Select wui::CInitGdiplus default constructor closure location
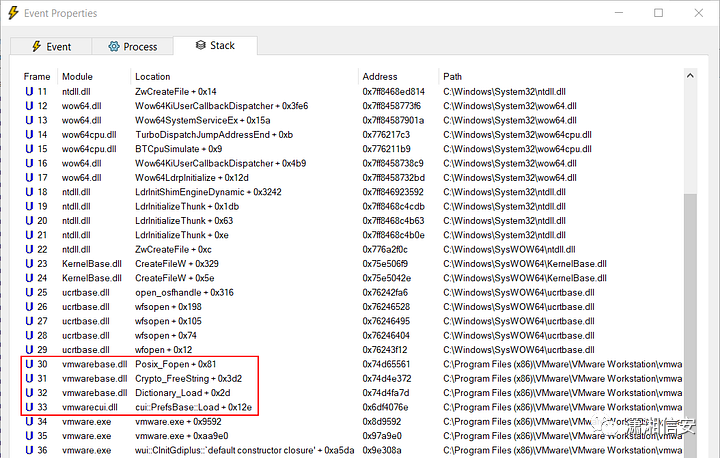The image size is (720, 458). 244,450
